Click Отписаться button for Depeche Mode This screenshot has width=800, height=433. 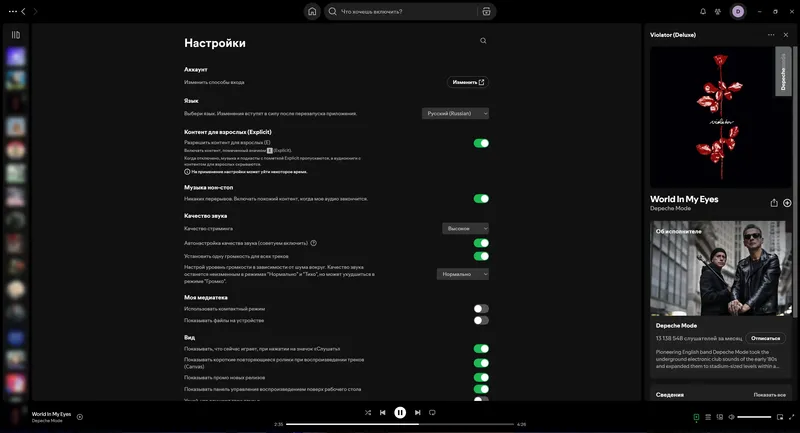coord(765,338)
